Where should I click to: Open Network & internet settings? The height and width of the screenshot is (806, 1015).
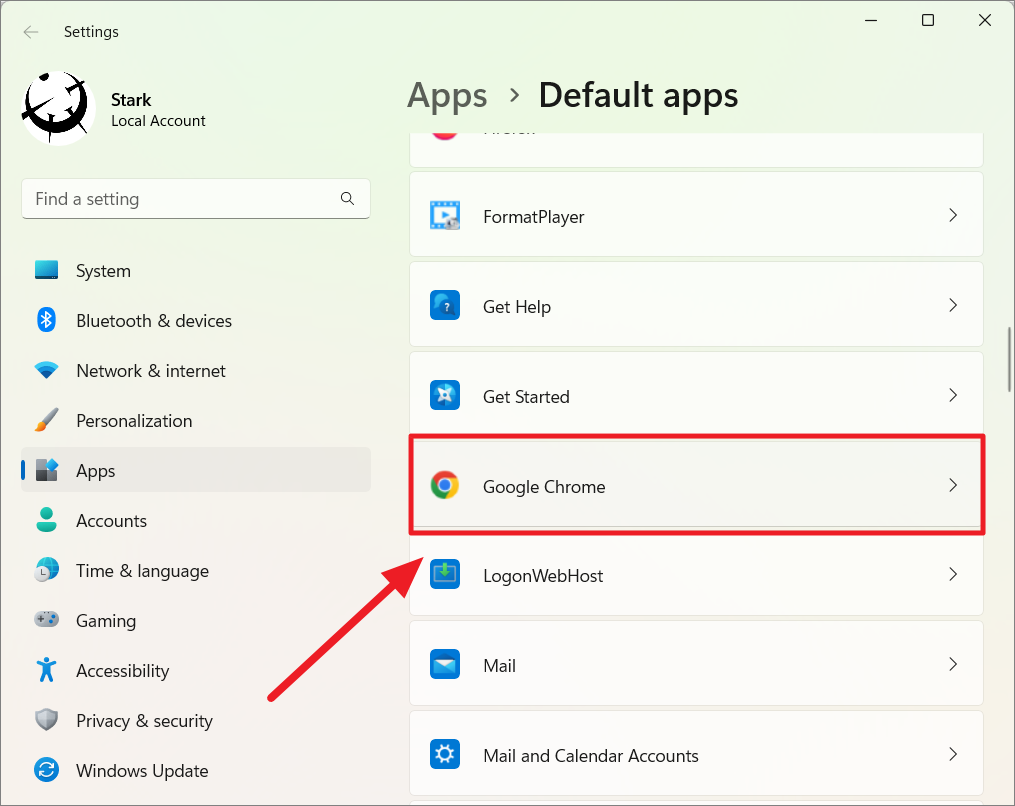point(195,370)
